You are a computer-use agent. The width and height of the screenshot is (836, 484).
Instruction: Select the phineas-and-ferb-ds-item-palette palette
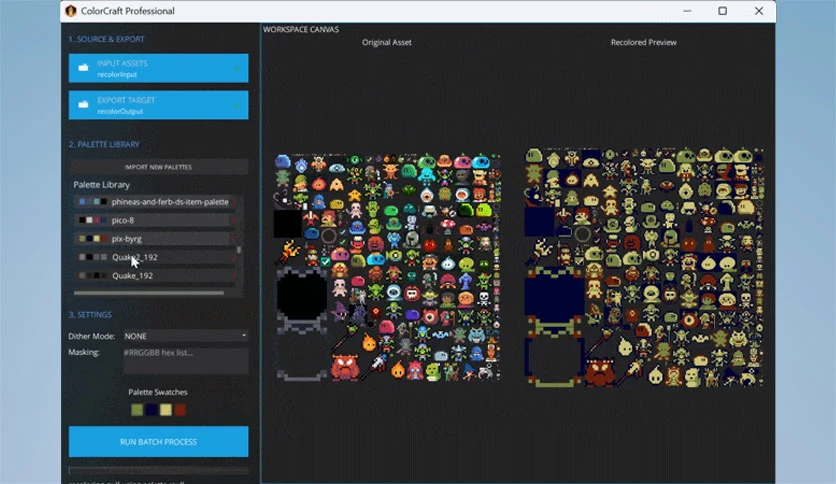click(154, 202)
